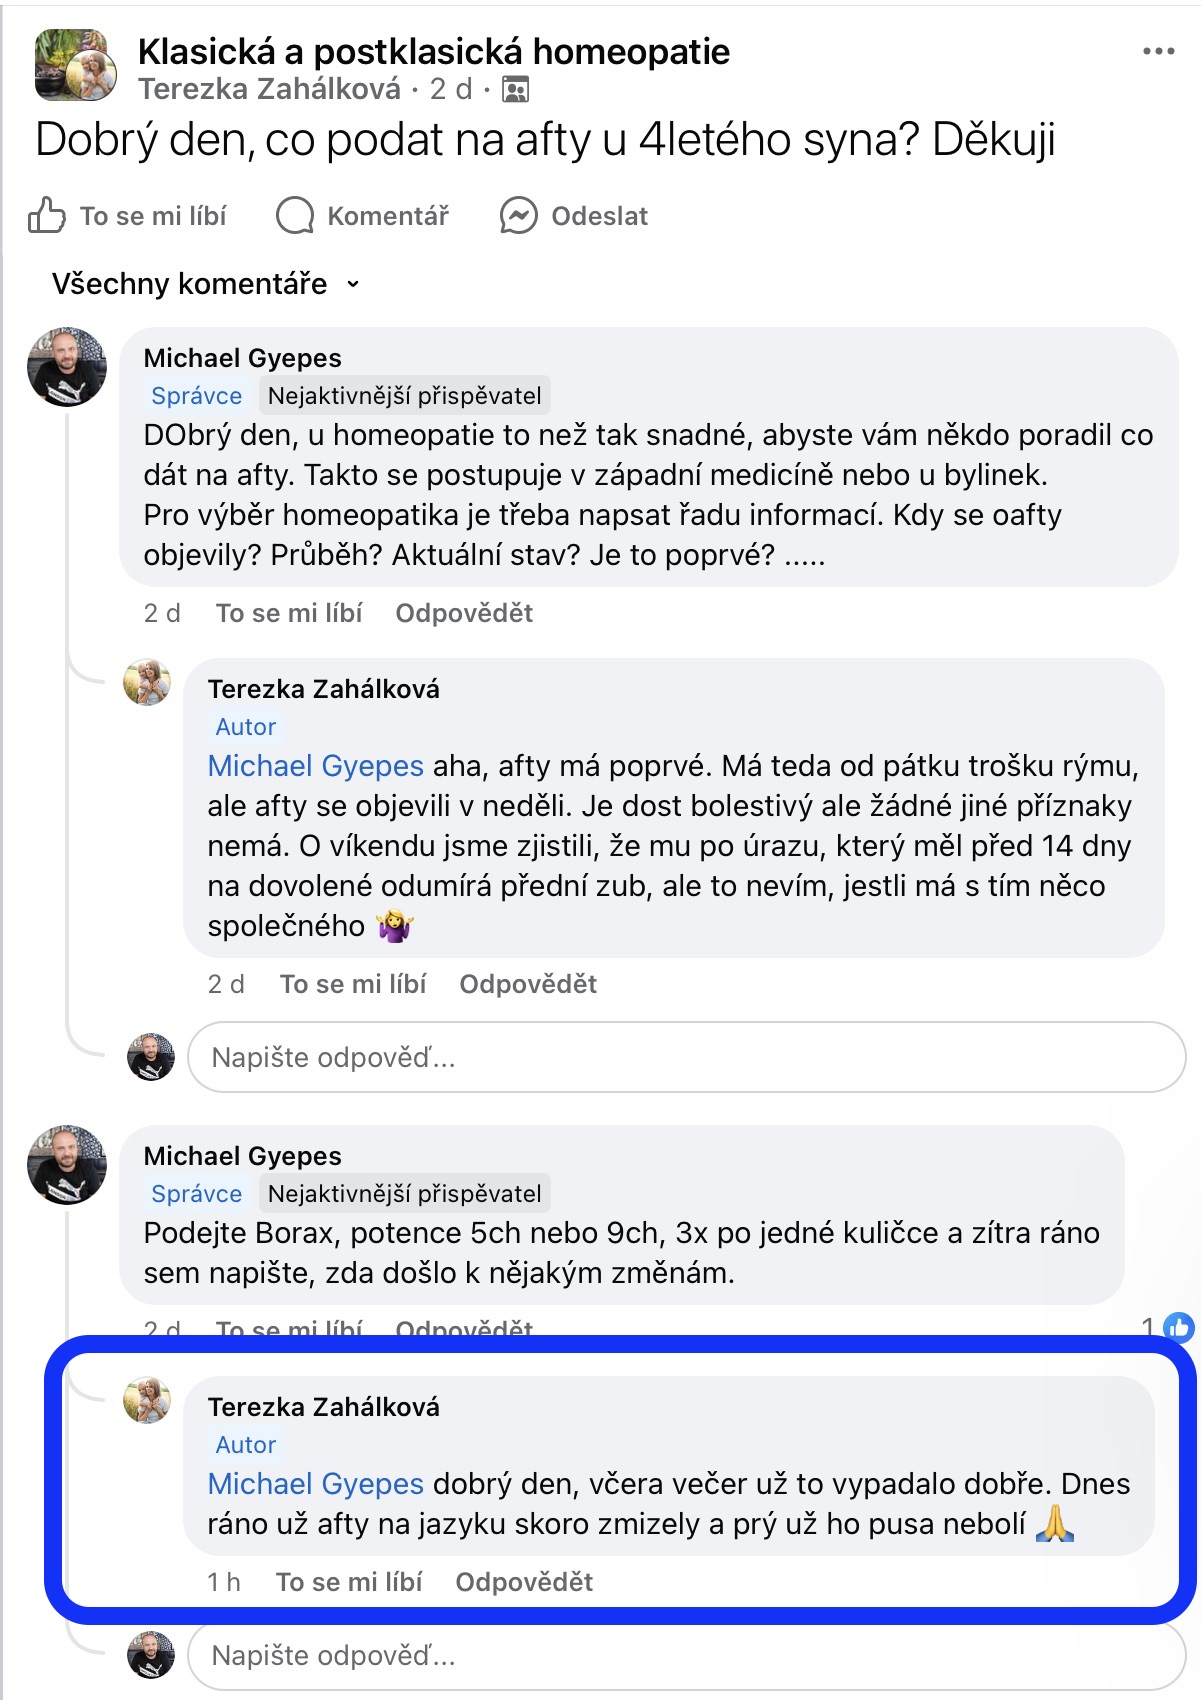This screenshot has height=1700, width=1201.
Task: Open the three-dot post options menu
Action: coord(1157,51)
